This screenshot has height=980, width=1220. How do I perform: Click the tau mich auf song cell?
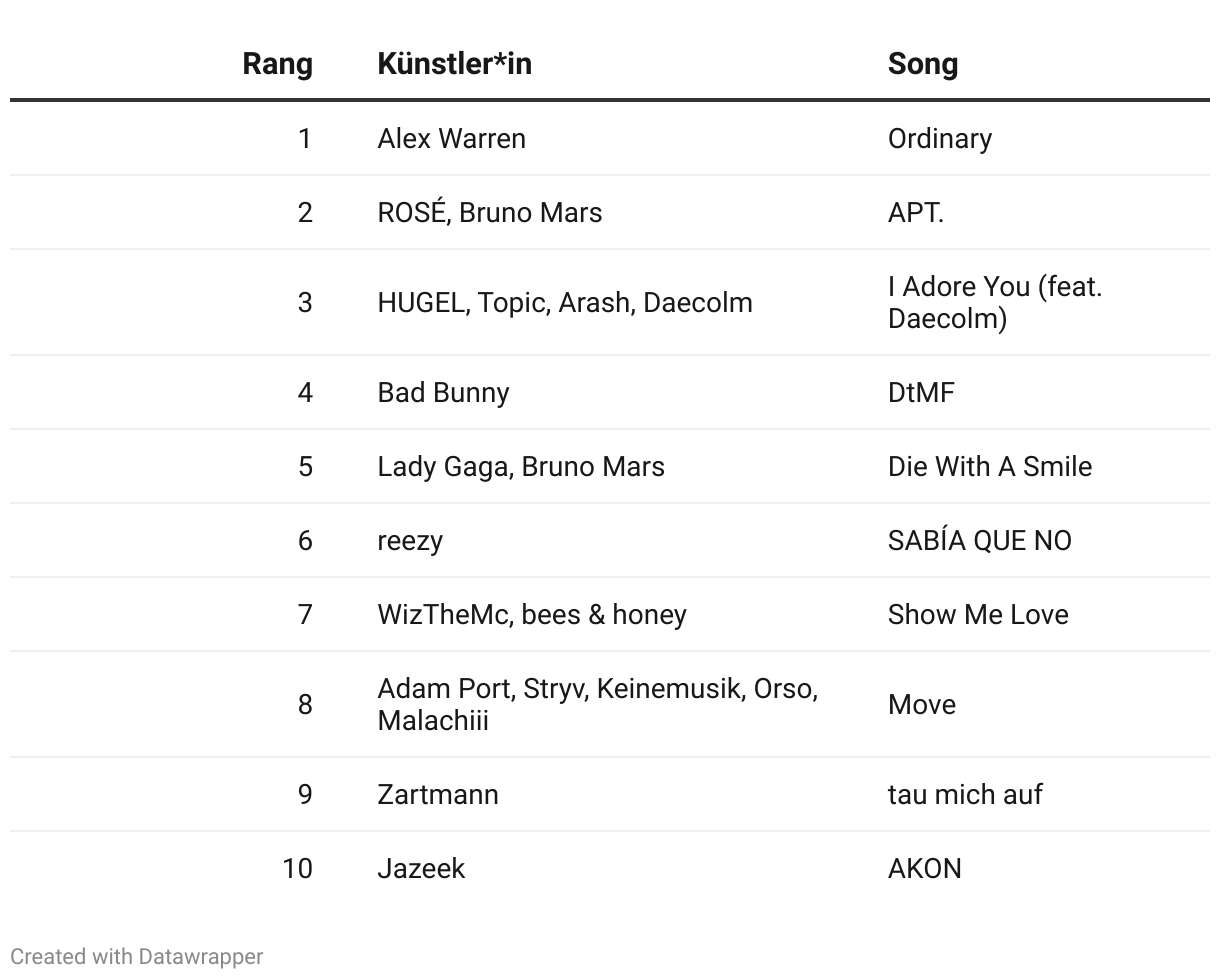pos(964,794)
